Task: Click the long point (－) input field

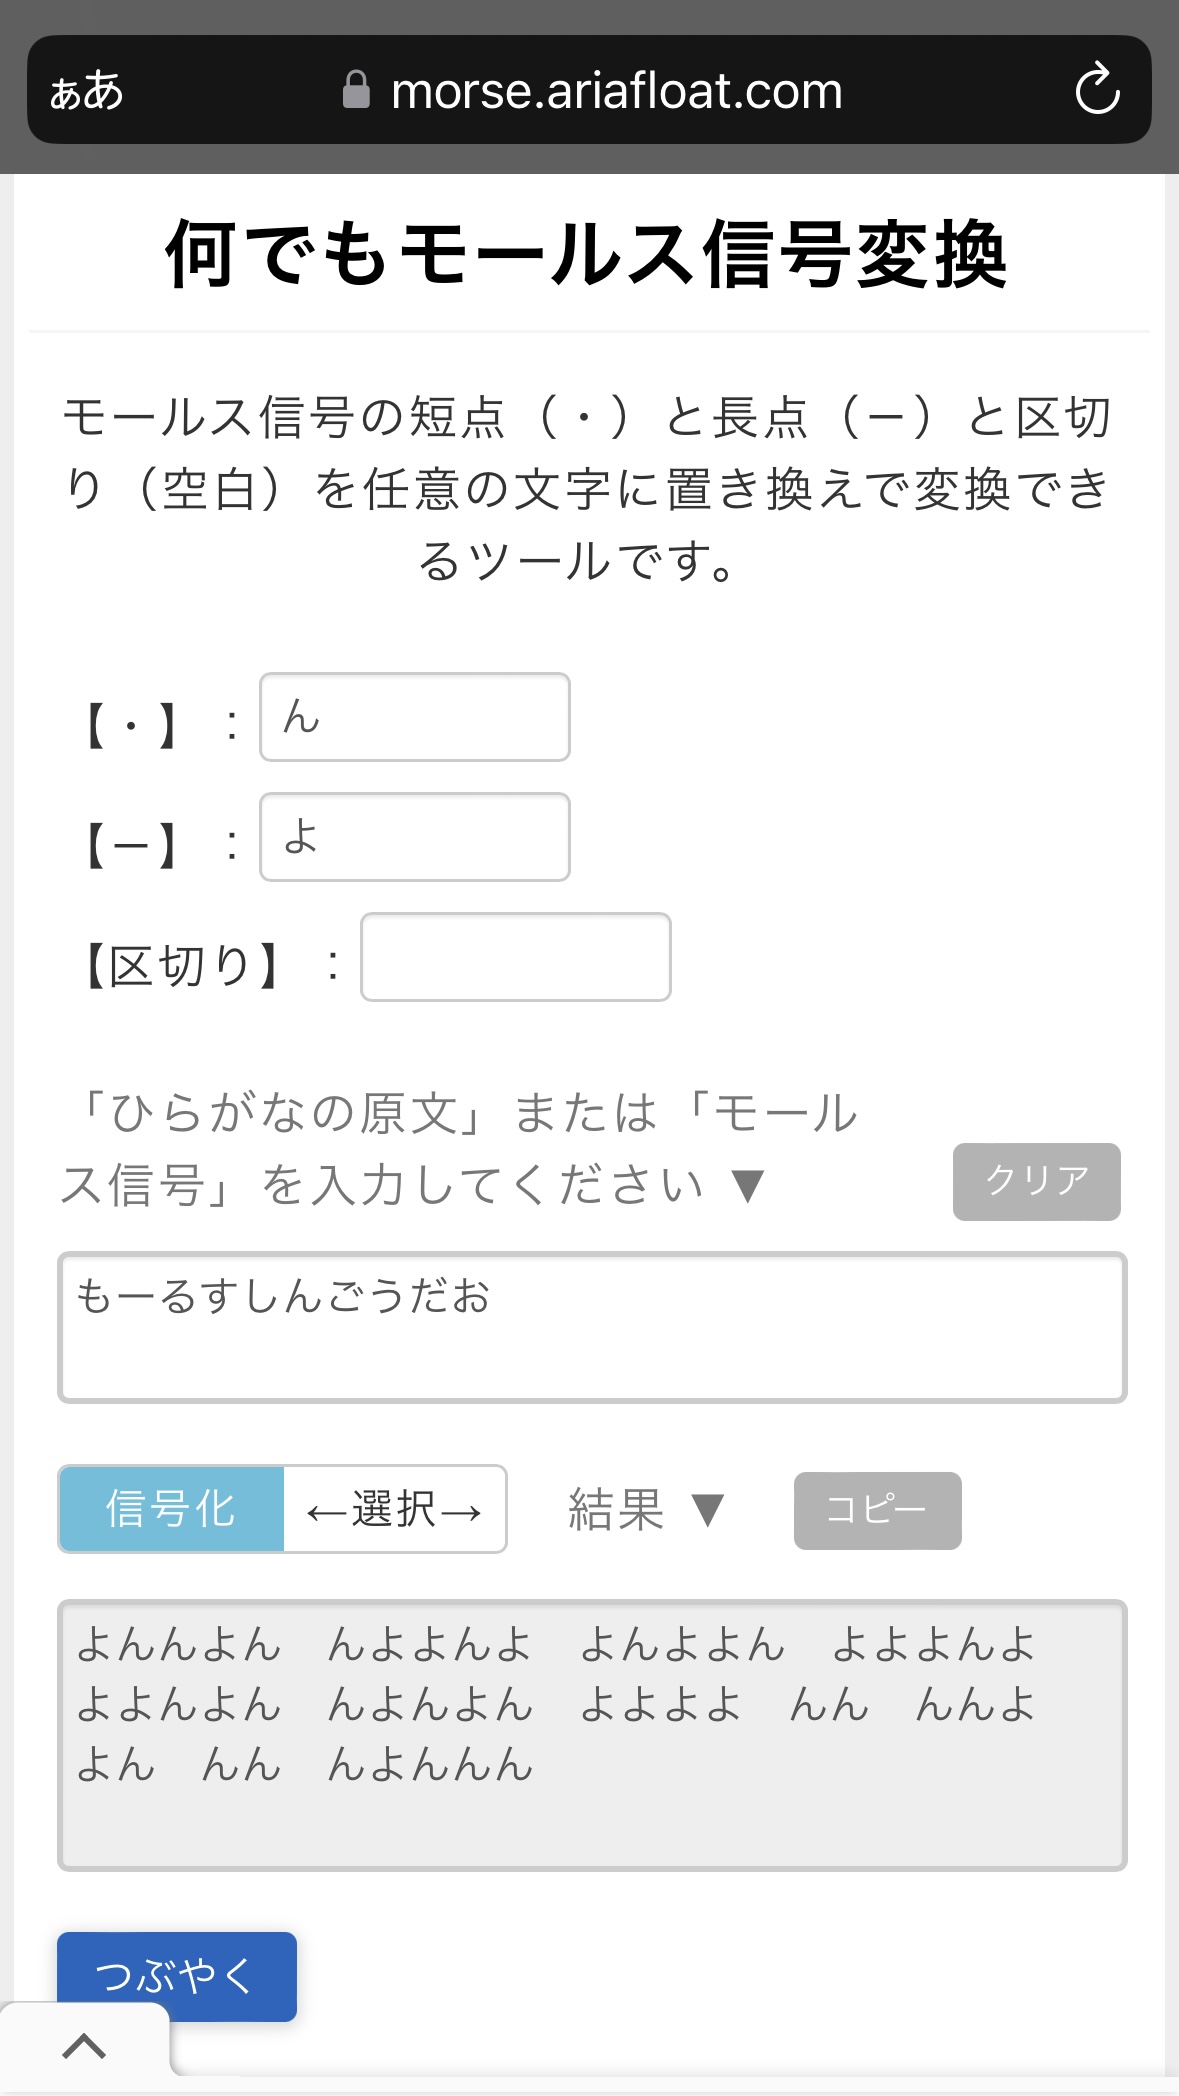Action: [x=415, y=837]
